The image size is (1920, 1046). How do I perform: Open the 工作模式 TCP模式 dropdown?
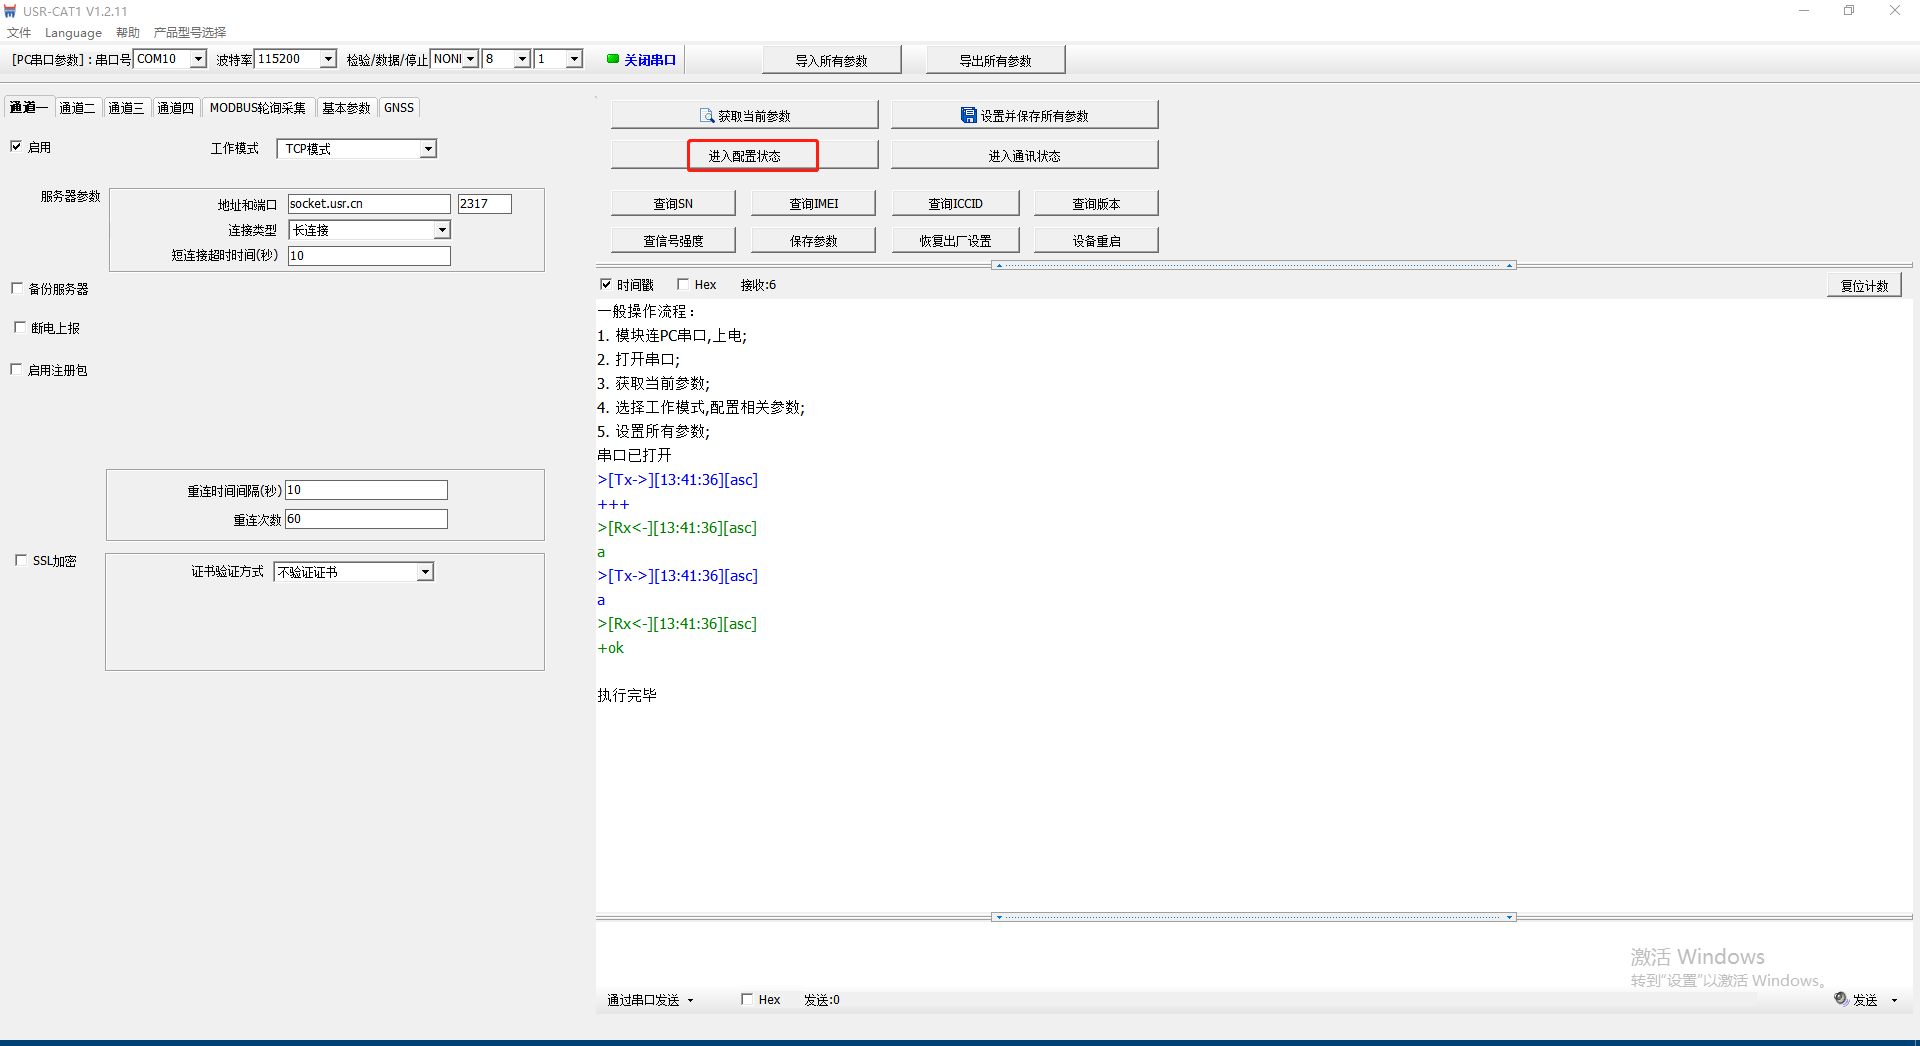click(428, 149)
